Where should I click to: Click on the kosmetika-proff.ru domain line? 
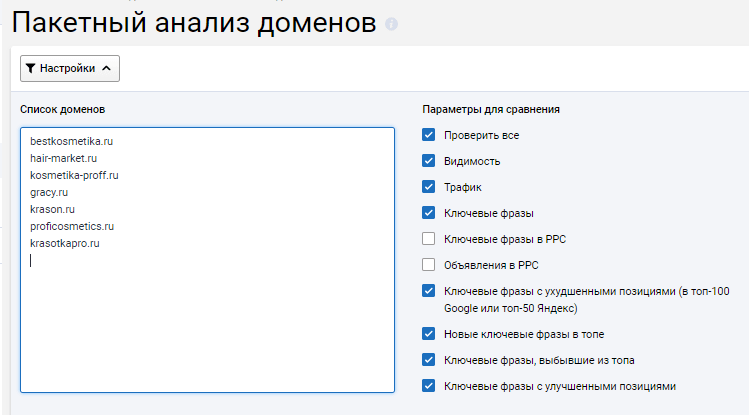[x=74, y=175]
